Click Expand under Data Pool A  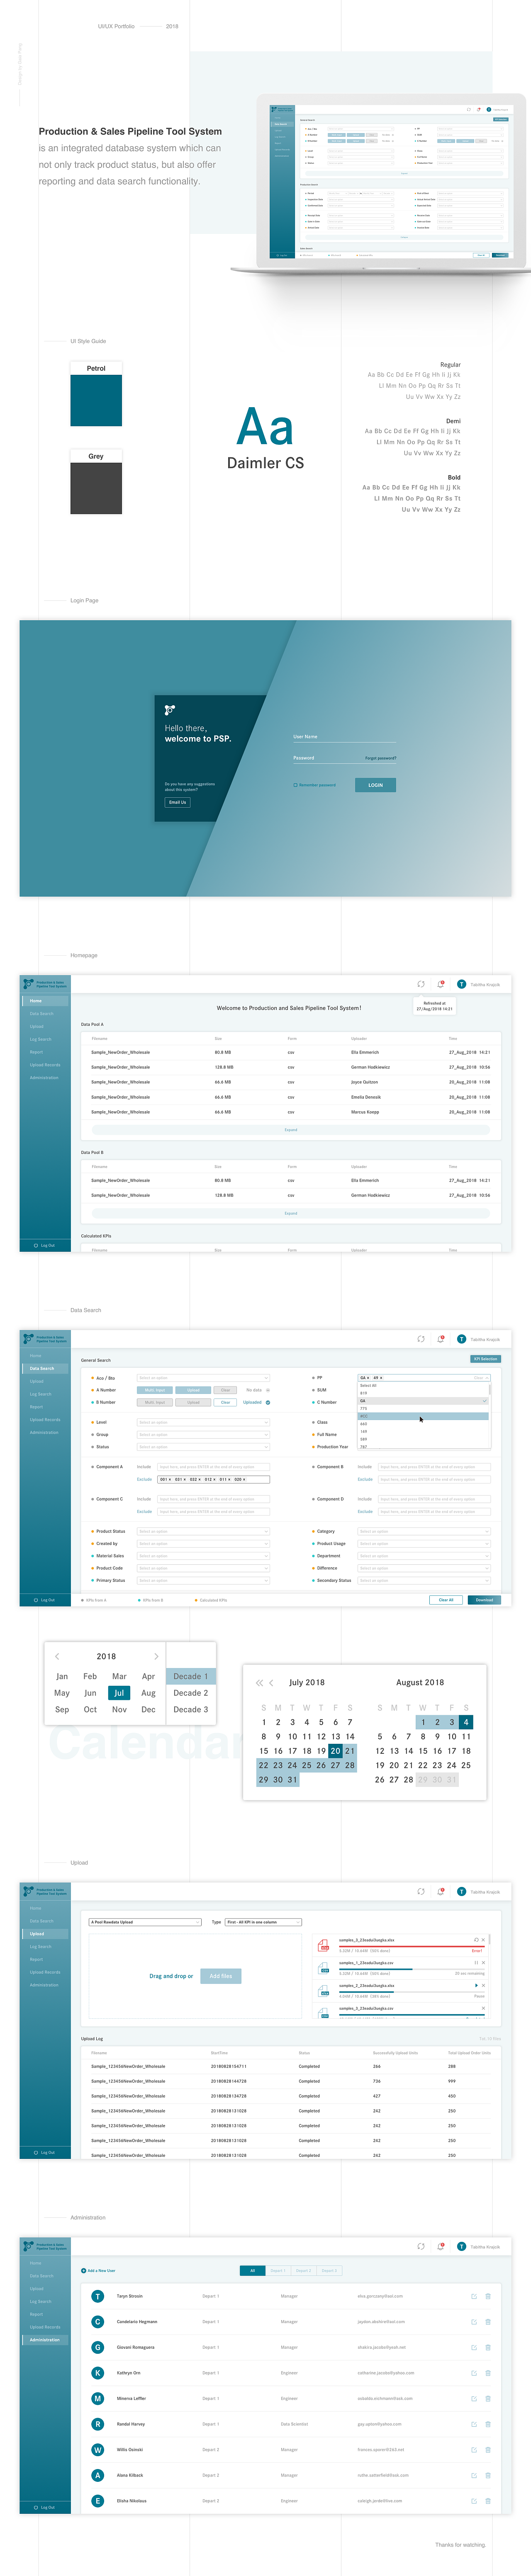[x=291, y=1129]
